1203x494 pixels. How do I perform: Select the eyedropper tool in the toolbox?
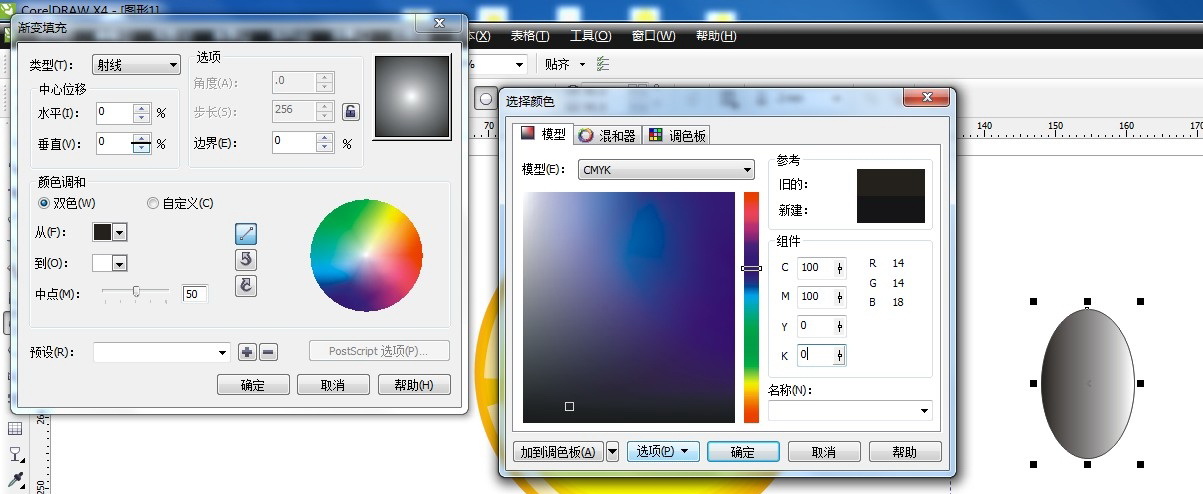coord(15,481)
